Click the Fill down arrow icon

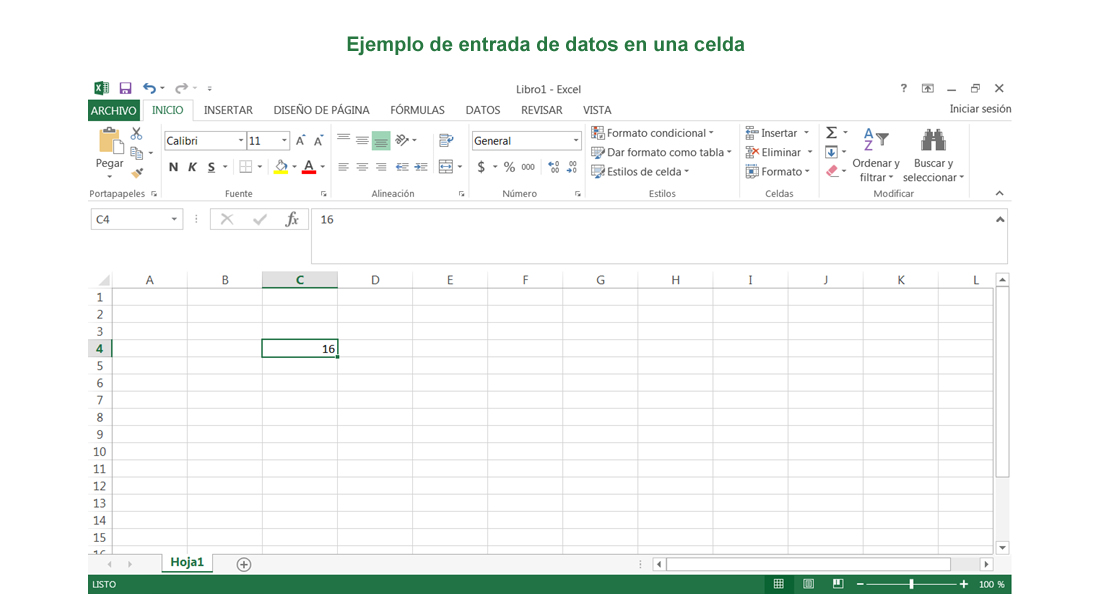(831, 152)
